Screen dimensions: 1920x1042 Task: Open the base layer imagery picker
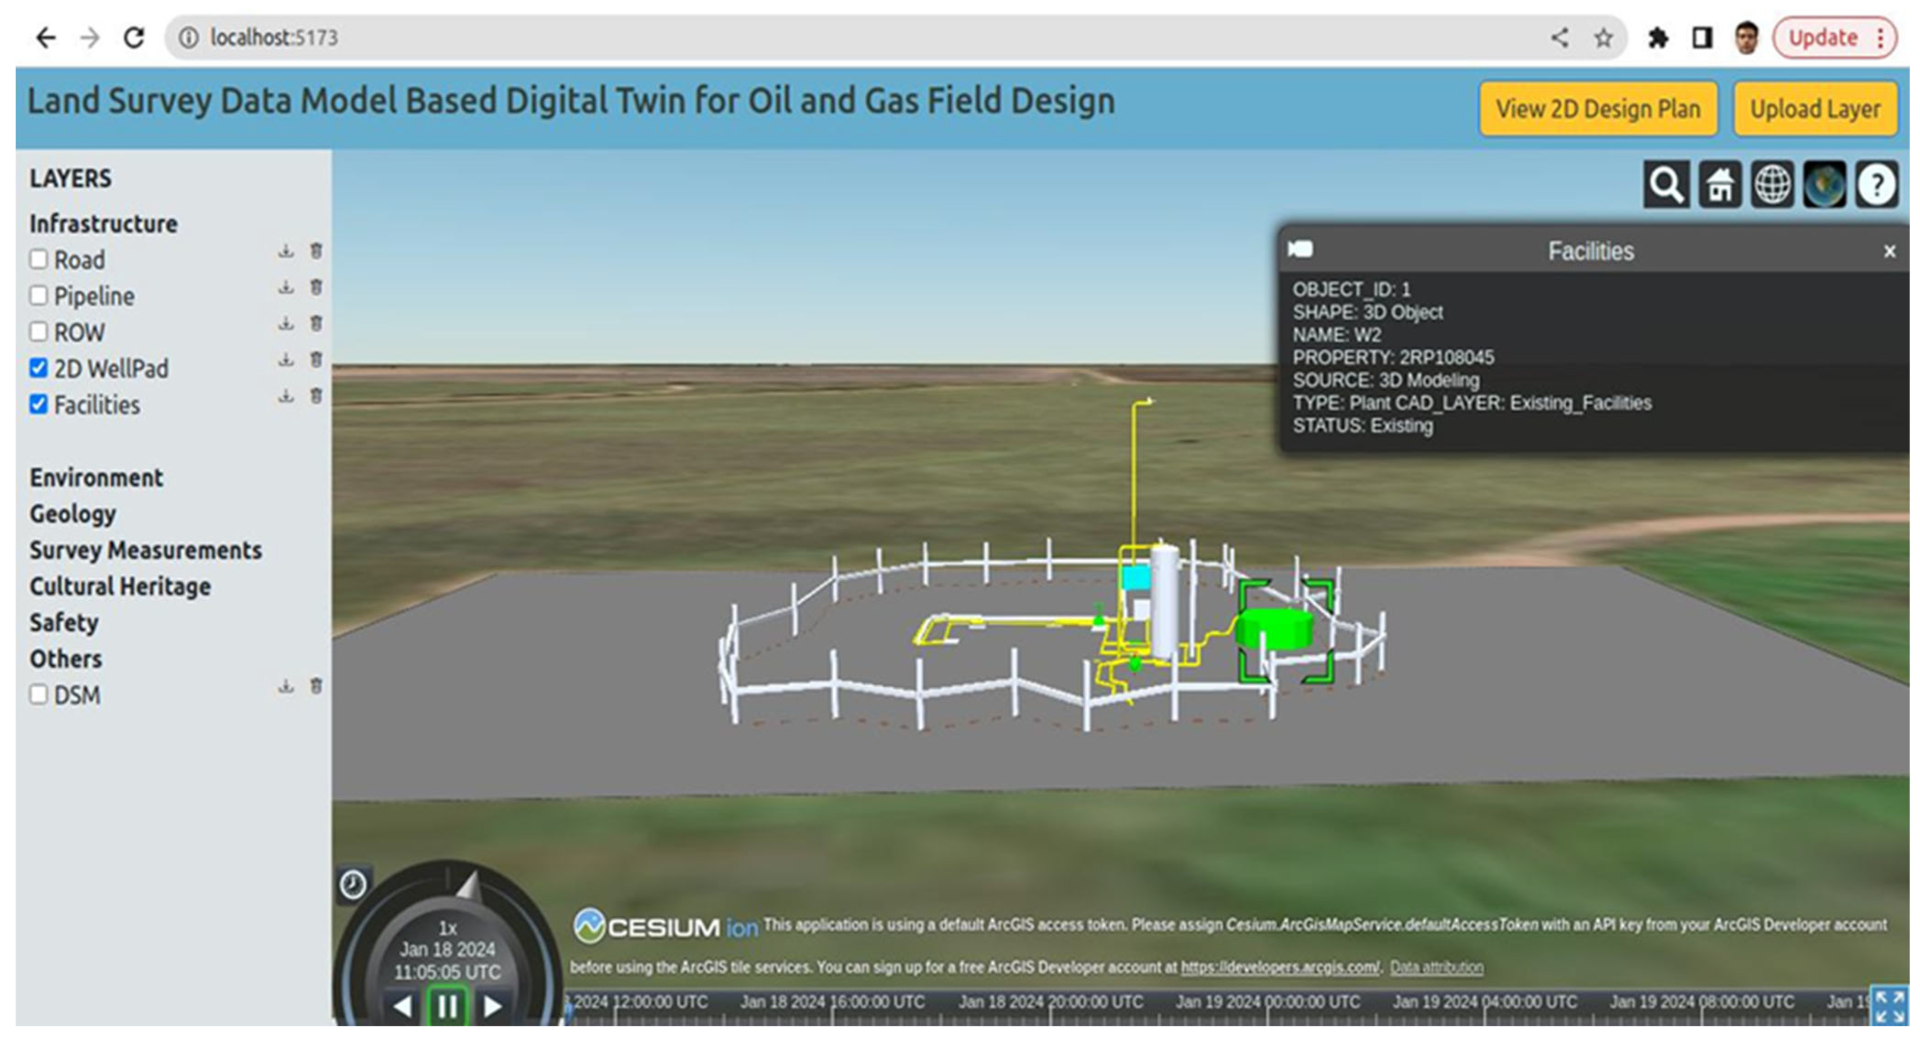point(1824,185)
